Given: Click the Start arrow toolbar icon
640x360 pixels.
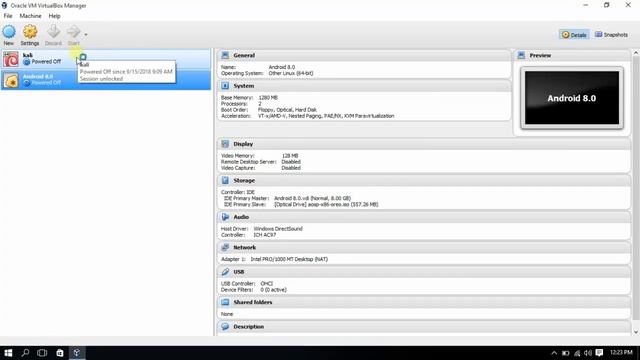Looking at the screenshot, I should point(73,32).
